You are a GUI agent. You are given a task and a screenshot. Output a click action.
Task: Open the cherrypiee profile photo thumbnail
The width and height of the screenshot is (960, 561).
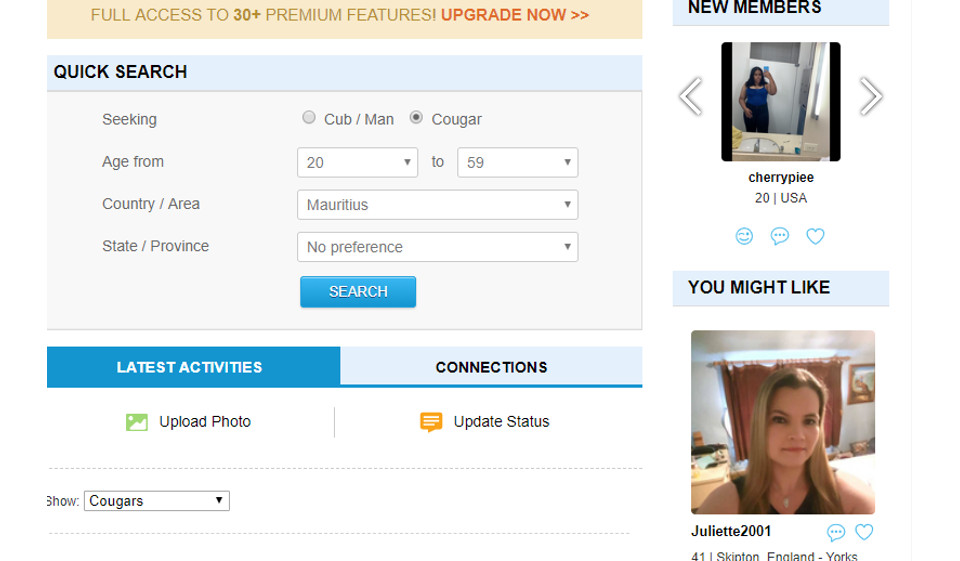click(780, 101)
